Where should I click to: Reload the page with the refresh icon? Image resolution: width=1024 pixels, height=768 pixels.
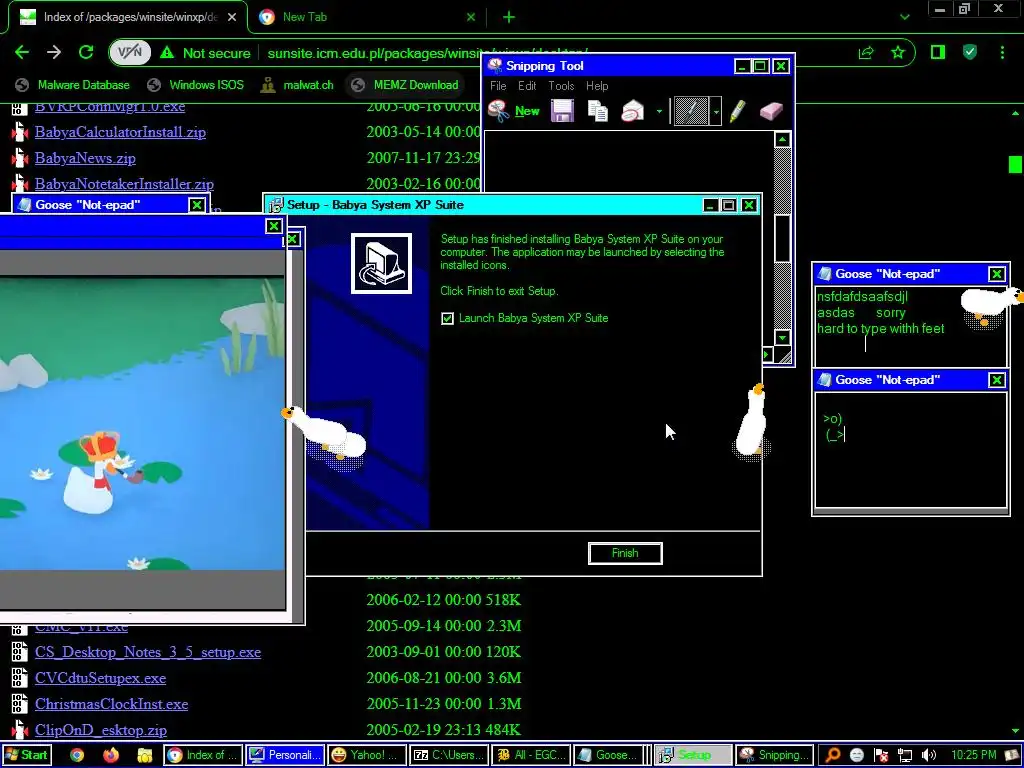[86, 53]
